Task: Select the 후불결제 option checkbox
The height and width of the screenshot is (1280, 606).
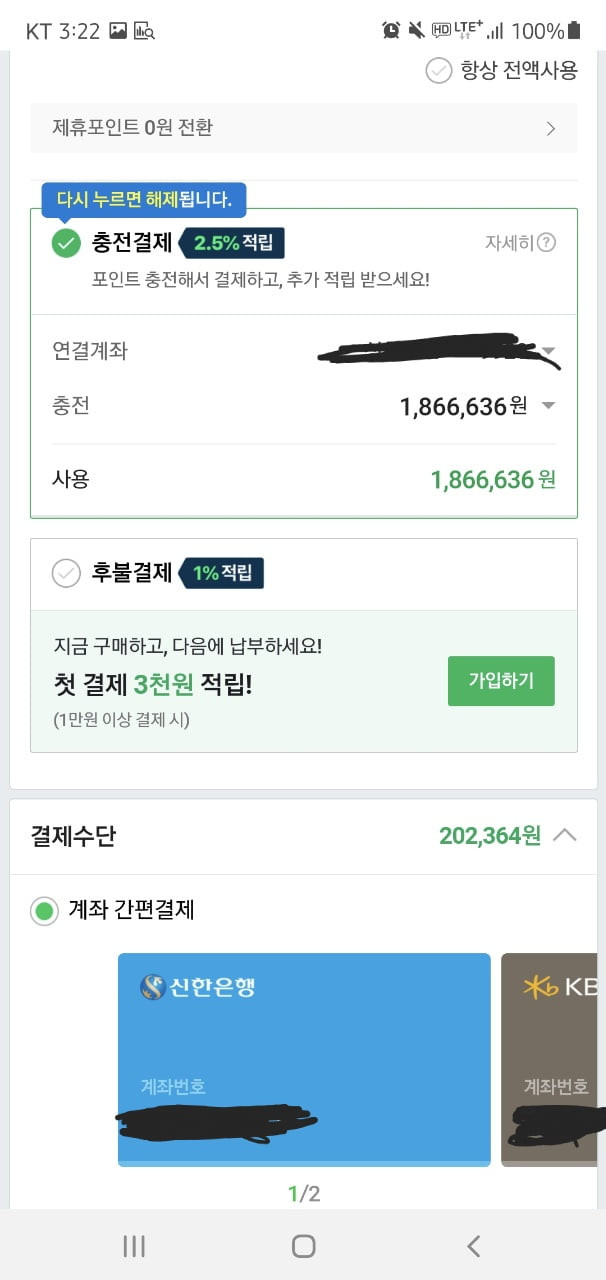Action: [66, 573]
